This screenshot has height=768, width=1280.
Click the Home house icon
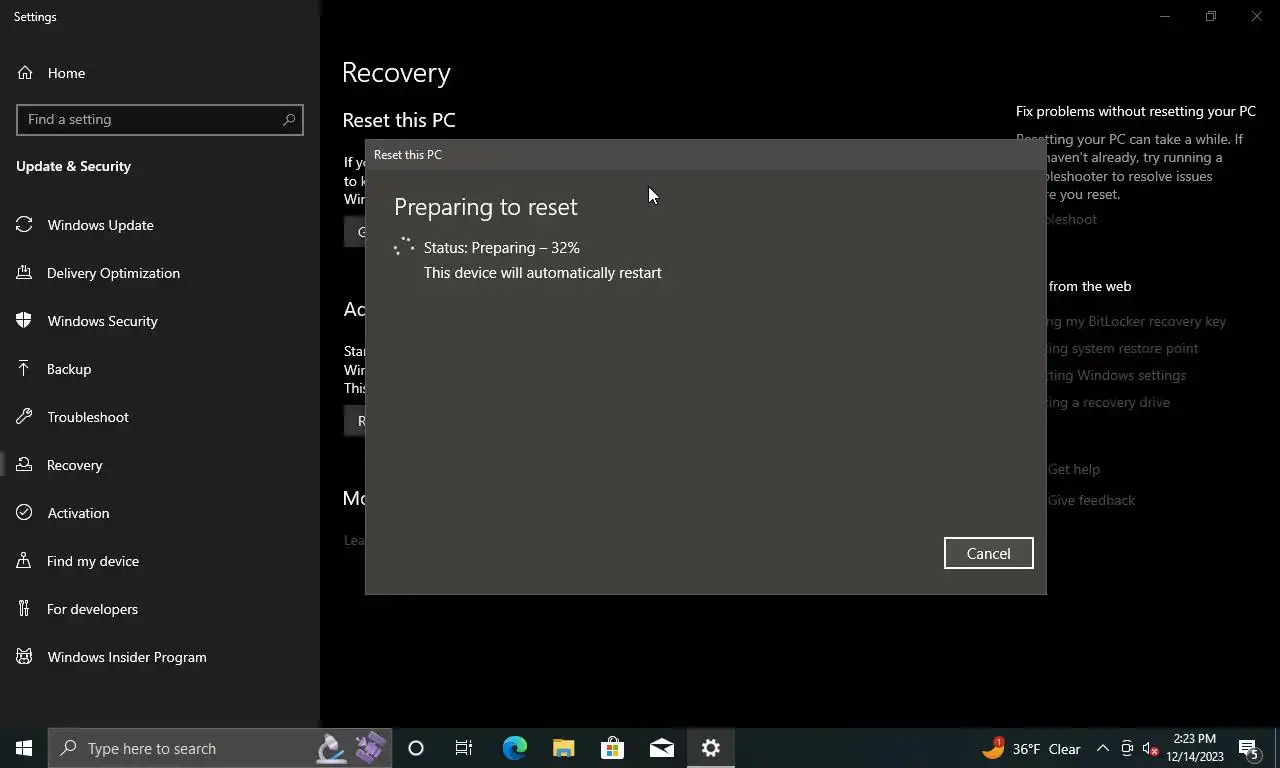25,73
